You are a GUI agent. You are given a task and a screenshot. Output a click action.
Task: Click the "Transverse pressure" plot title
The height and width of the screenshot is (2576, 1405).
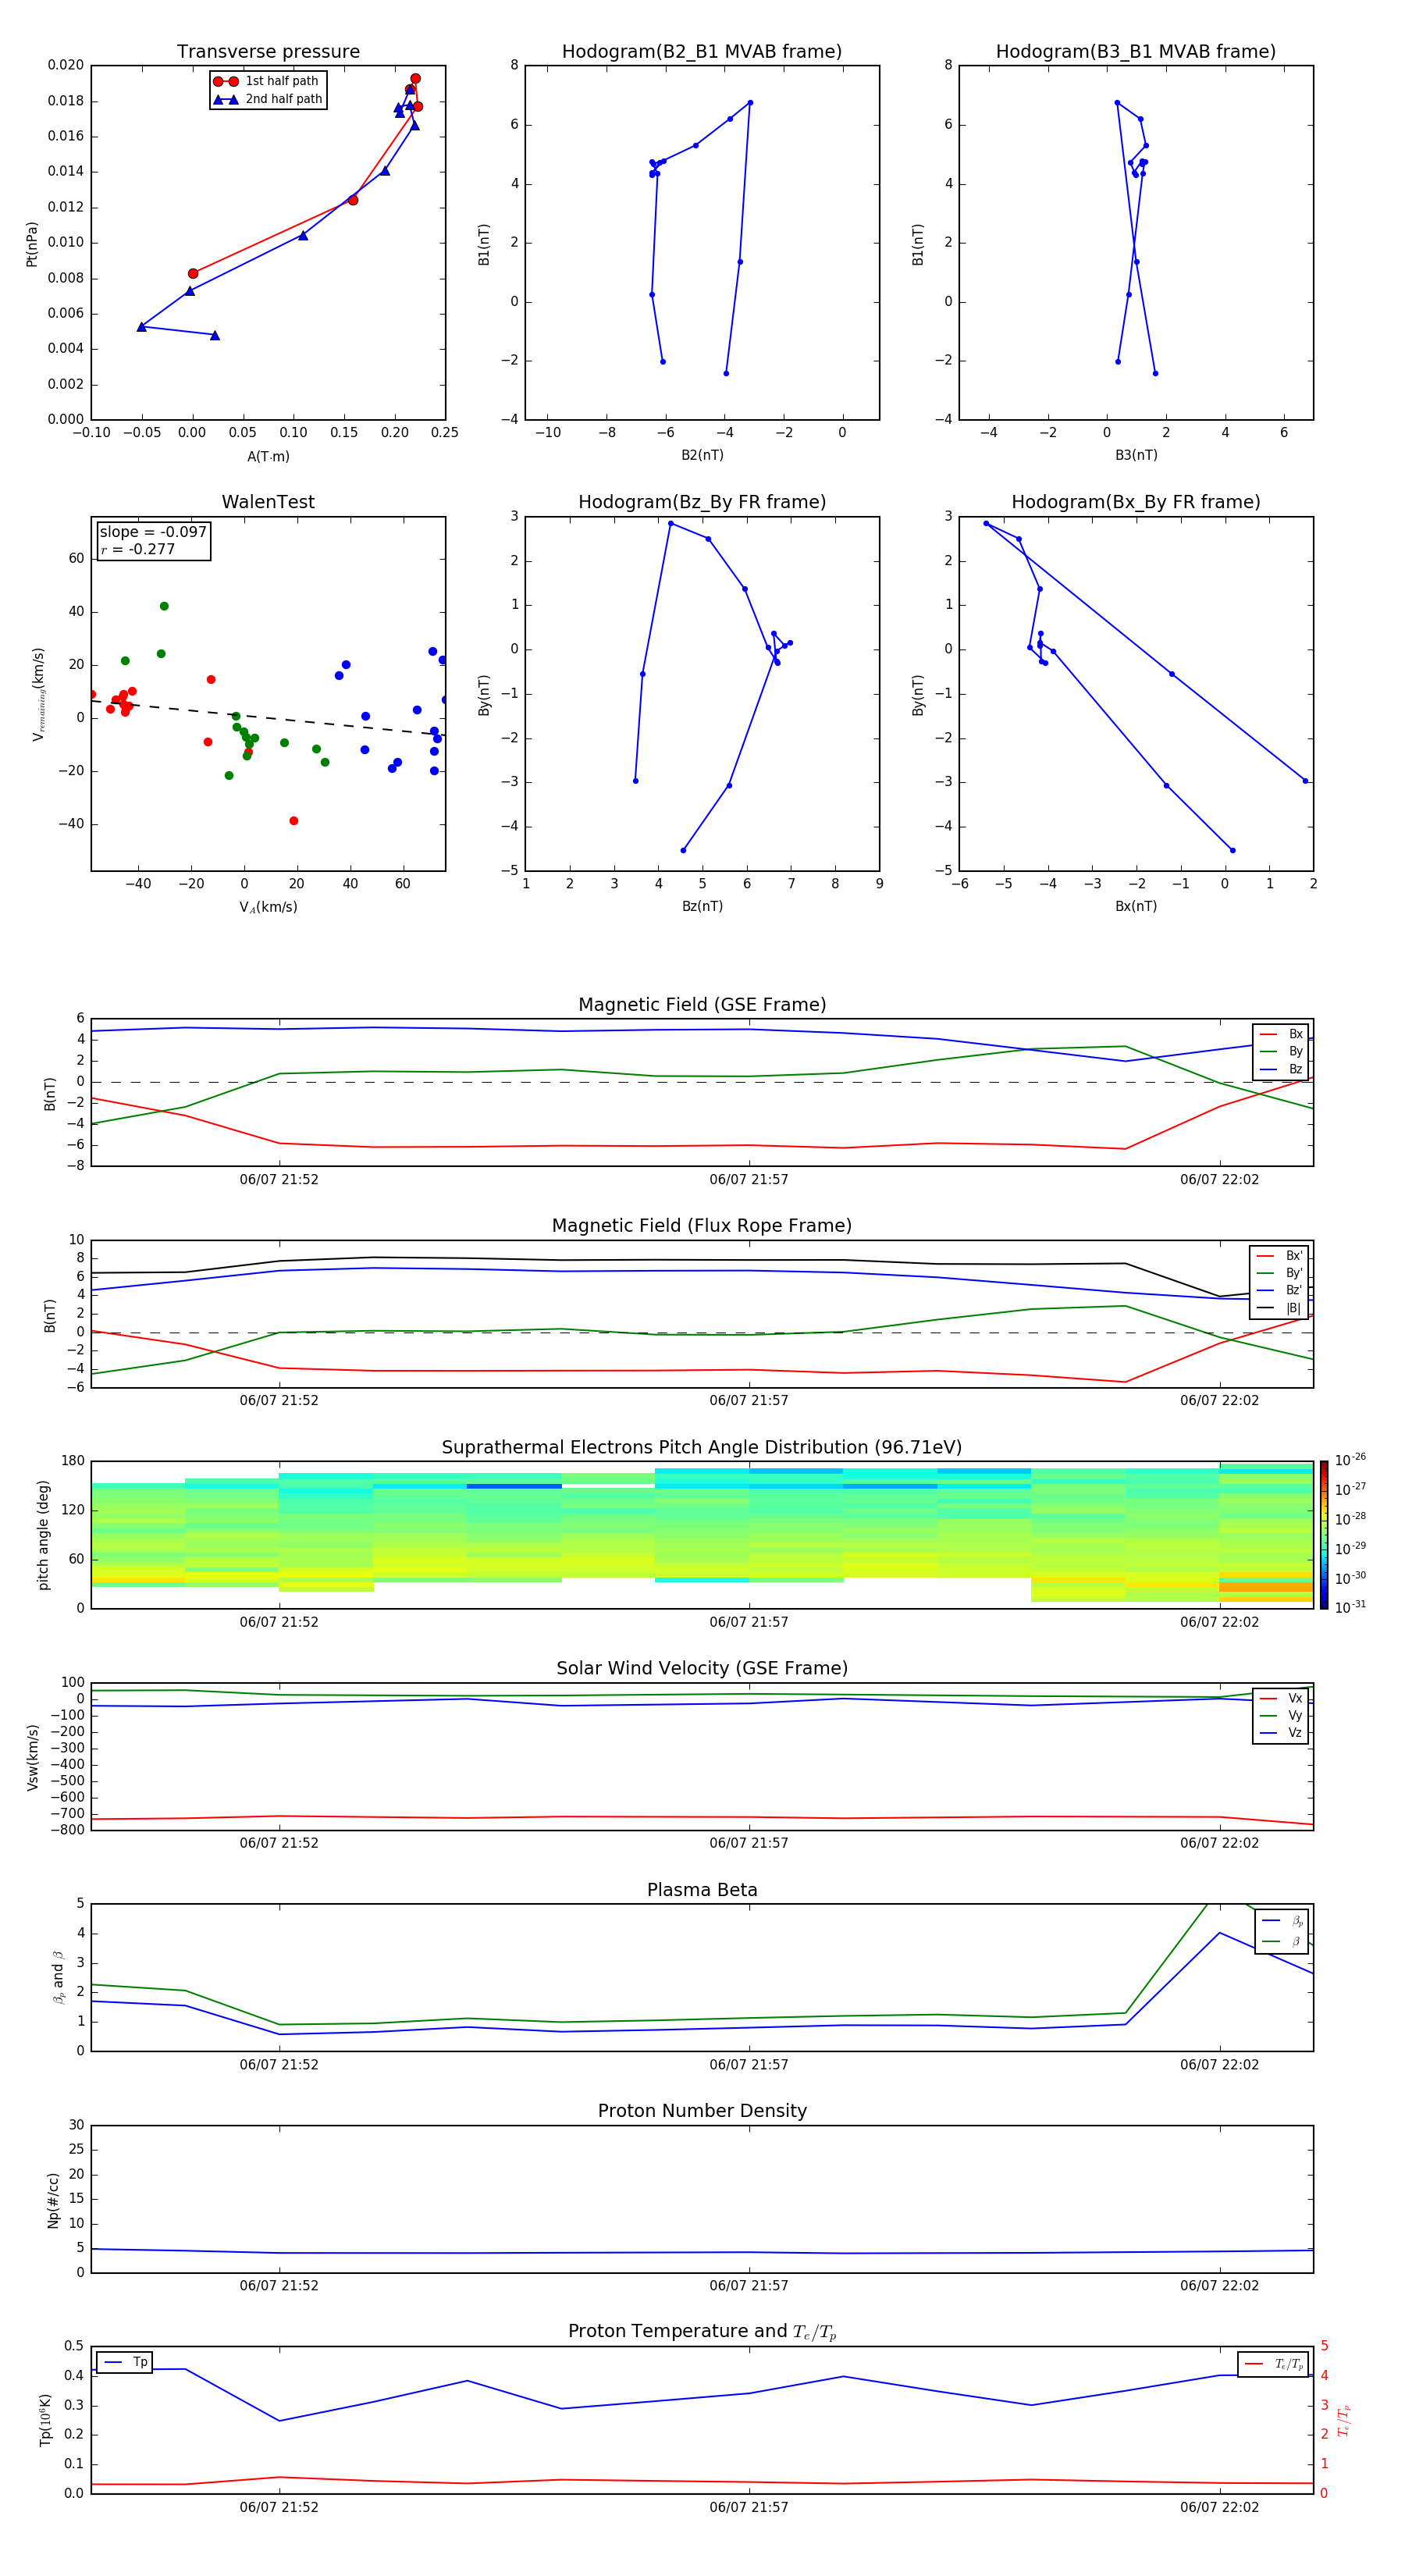[x=268, y=52]
